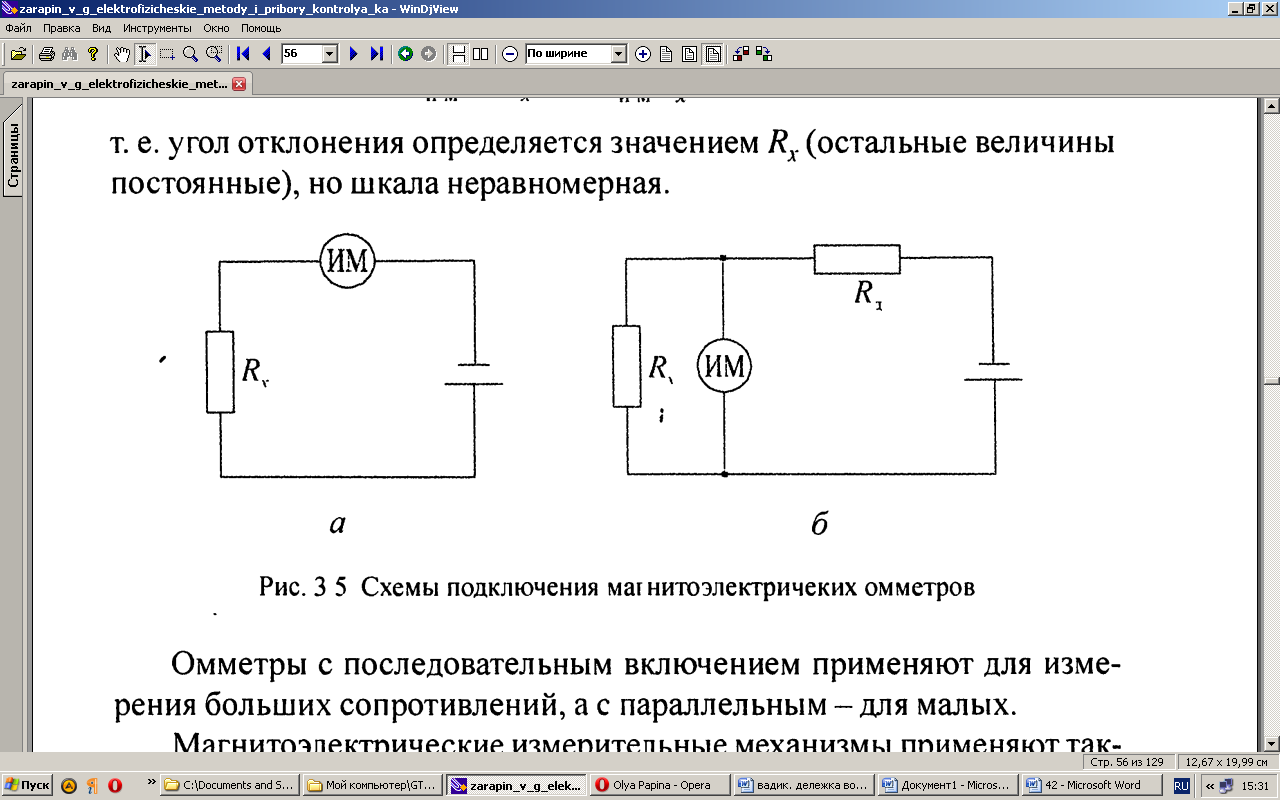Viewport: 1280px width, 800px height.
Task: Select the Hand drag tool
Action: (122, 54)
